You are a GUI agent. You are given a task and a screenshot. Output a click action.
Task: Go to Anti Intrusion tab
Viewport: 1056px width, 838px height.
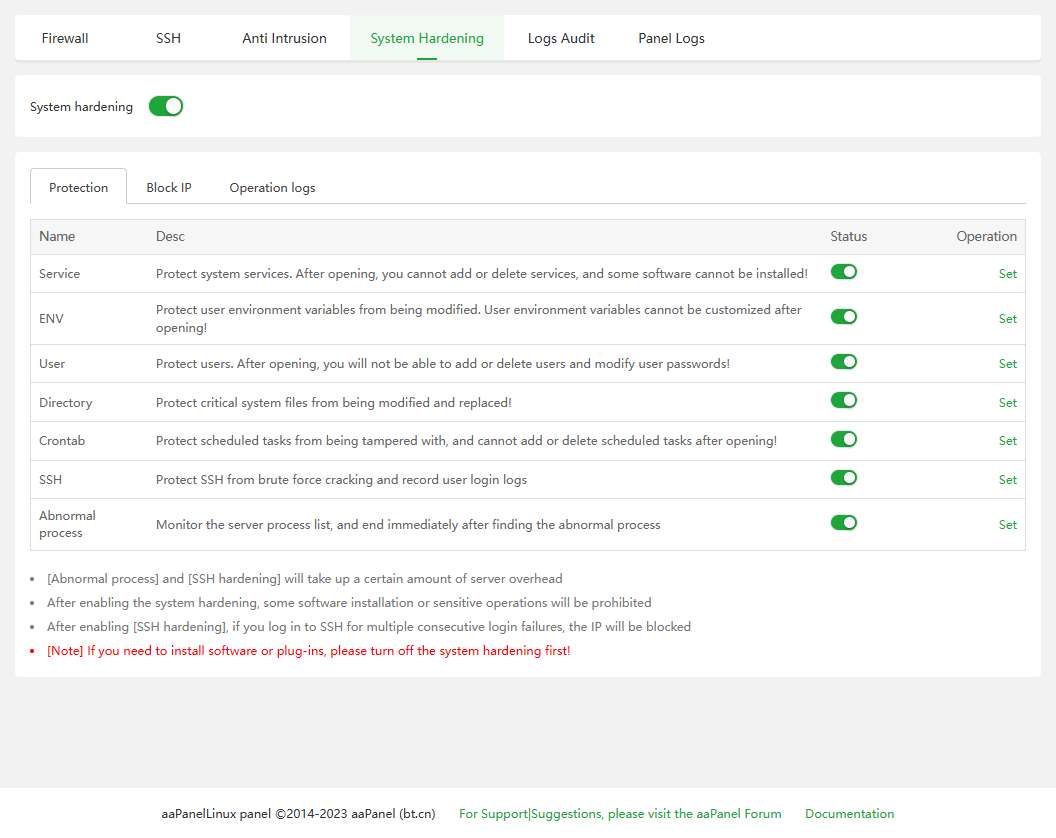pyautogui.click(x=284, y=38)
